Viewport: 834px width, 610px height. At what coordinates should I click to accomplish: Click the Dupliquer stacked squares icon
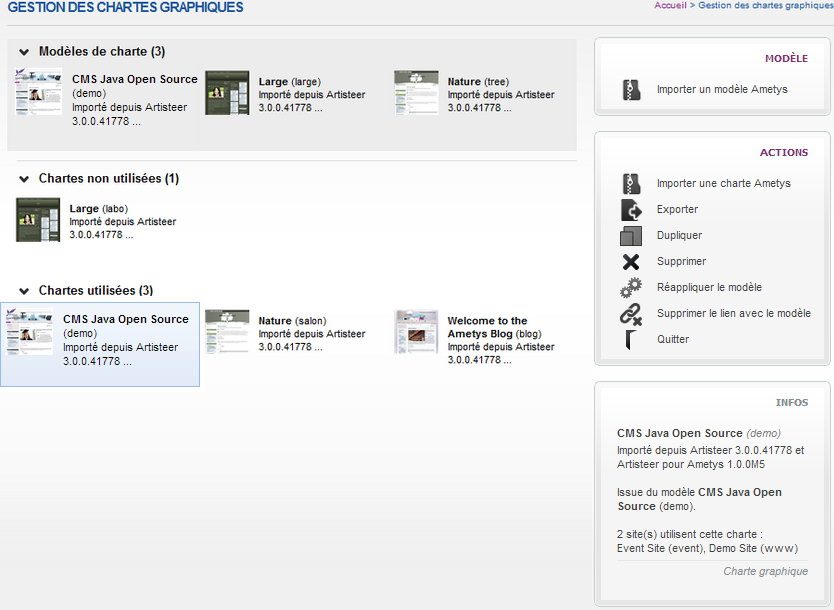(631, 236)
